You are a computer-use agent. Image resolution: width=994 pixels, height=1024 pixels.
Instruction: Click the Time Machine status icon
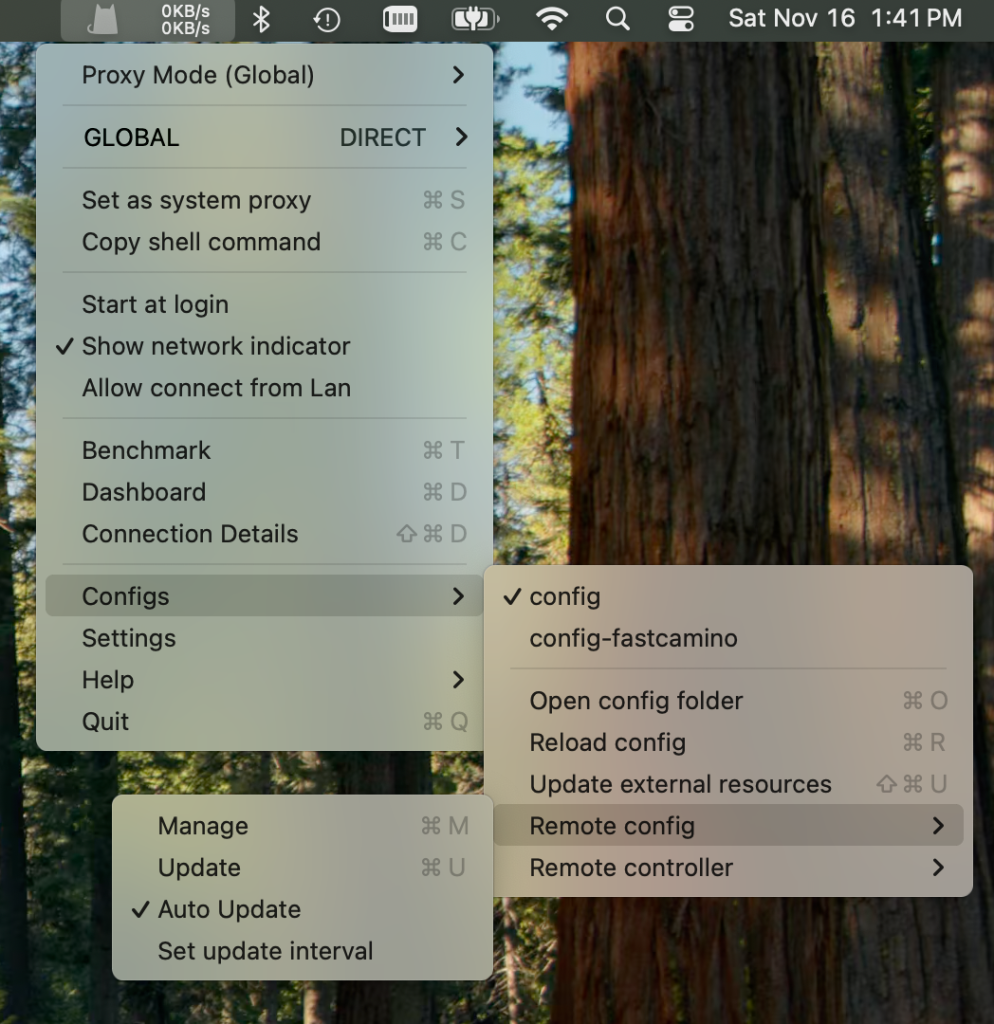click(327, 19)
